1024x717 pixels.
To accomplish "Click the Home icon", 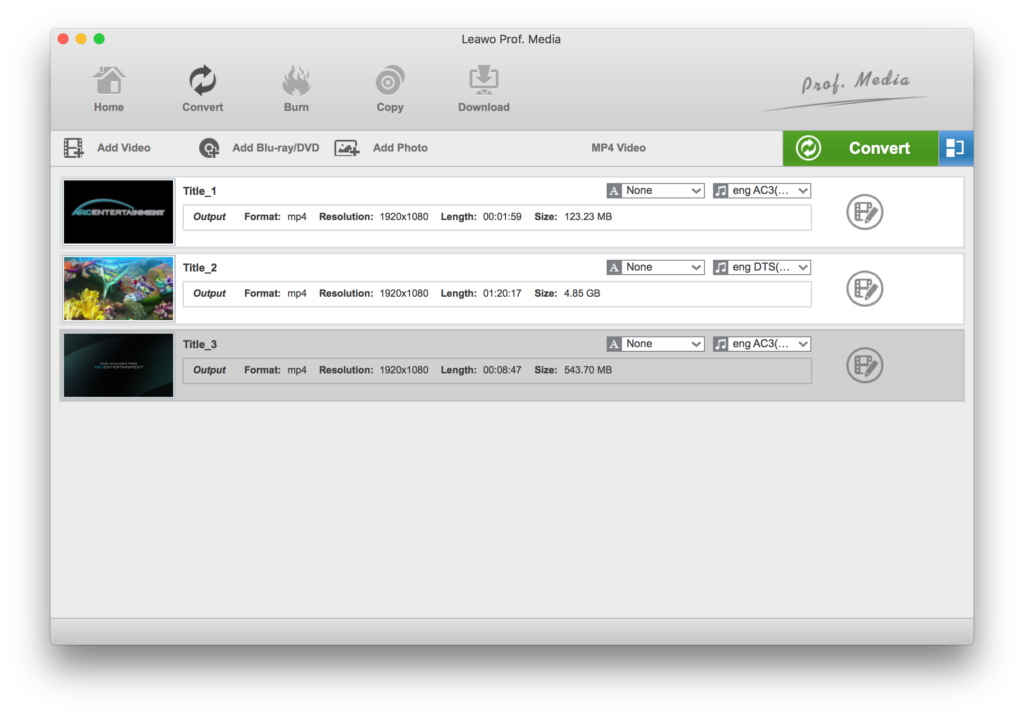I will pos(108,87).
